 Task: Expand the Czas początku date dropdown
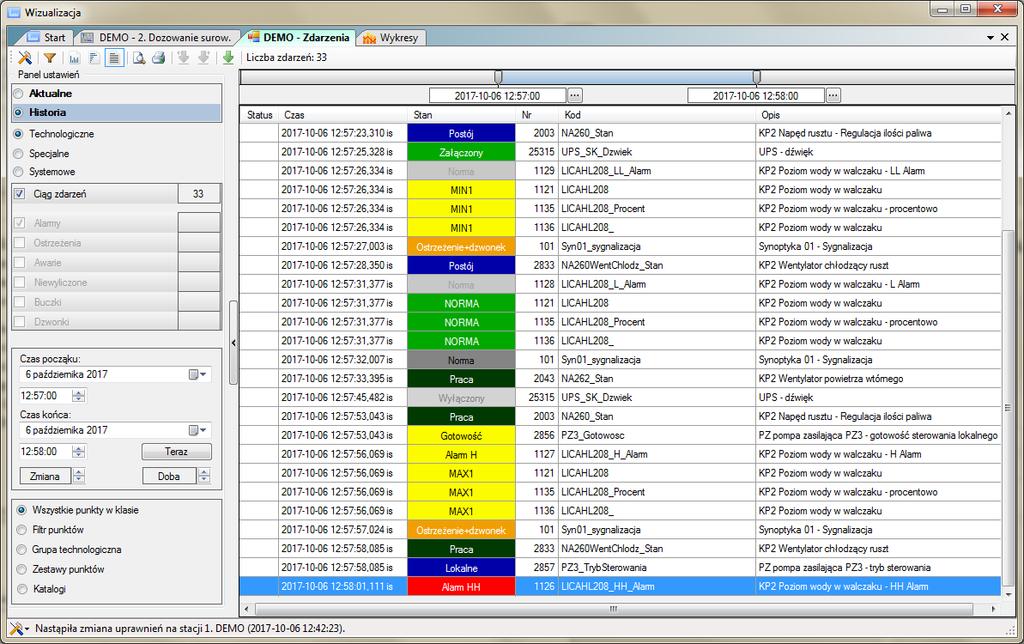pyautogui.click(x=203, y=374)
